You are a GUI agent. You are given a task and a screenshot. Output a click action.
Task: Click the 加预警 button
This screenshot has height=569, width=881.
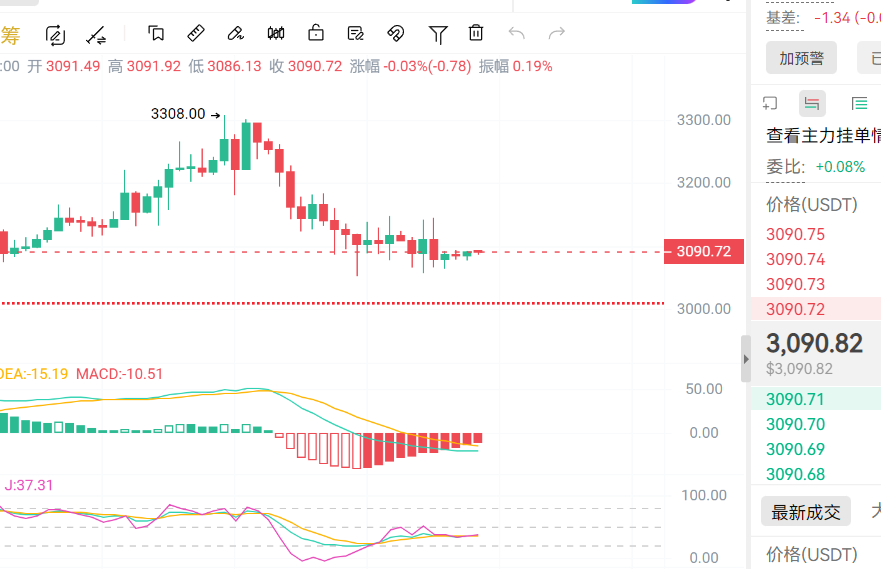tap(801, 58)
